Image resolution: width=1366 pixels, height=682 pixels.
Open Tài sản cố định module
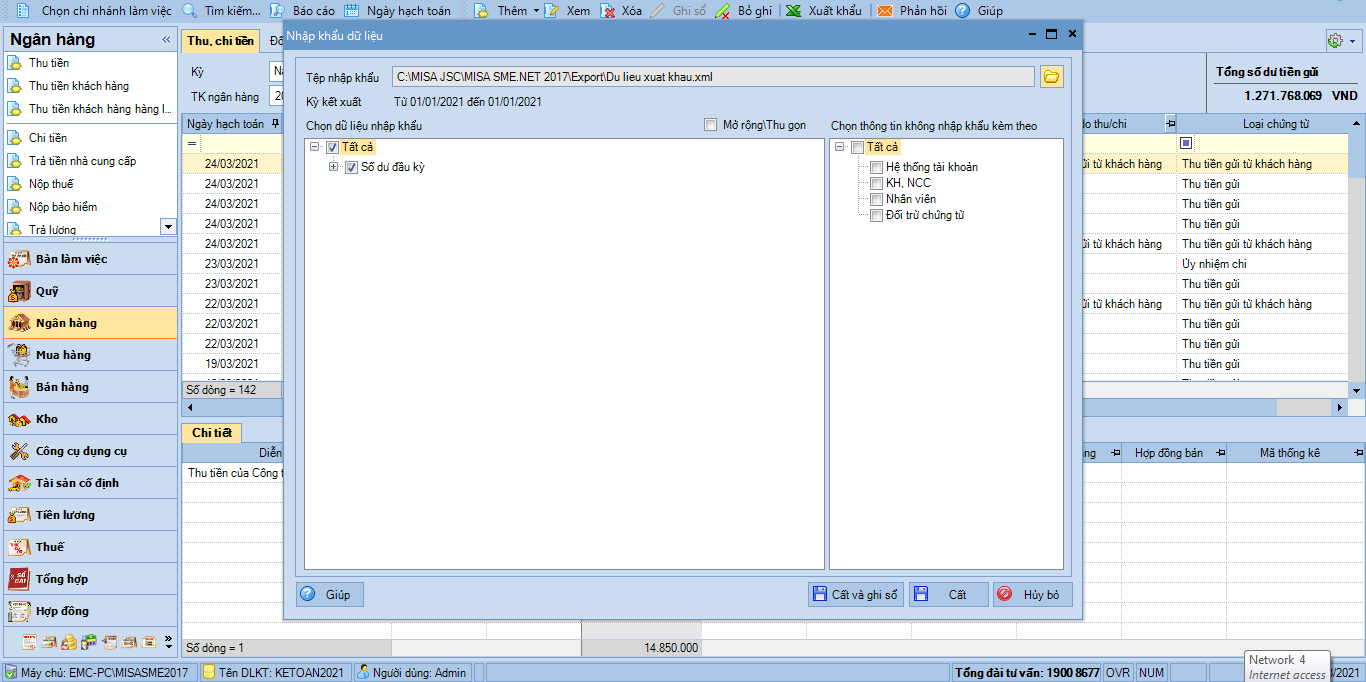click(90, 483)
